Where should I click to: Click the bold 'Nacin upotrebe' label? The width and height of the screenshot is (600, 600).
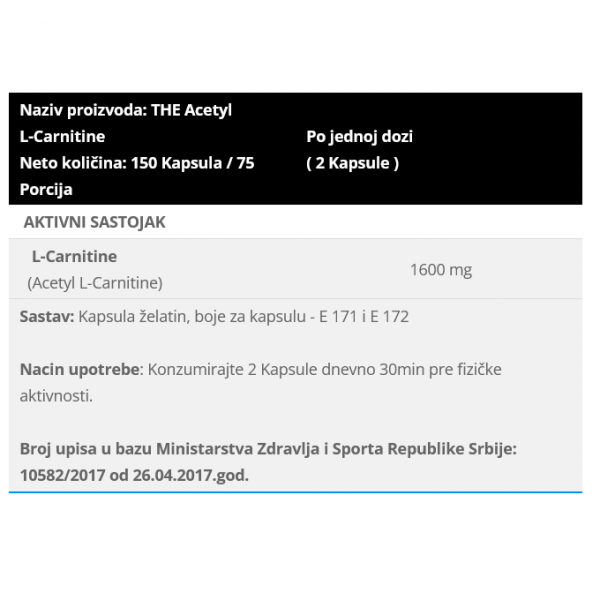point(80,370)
